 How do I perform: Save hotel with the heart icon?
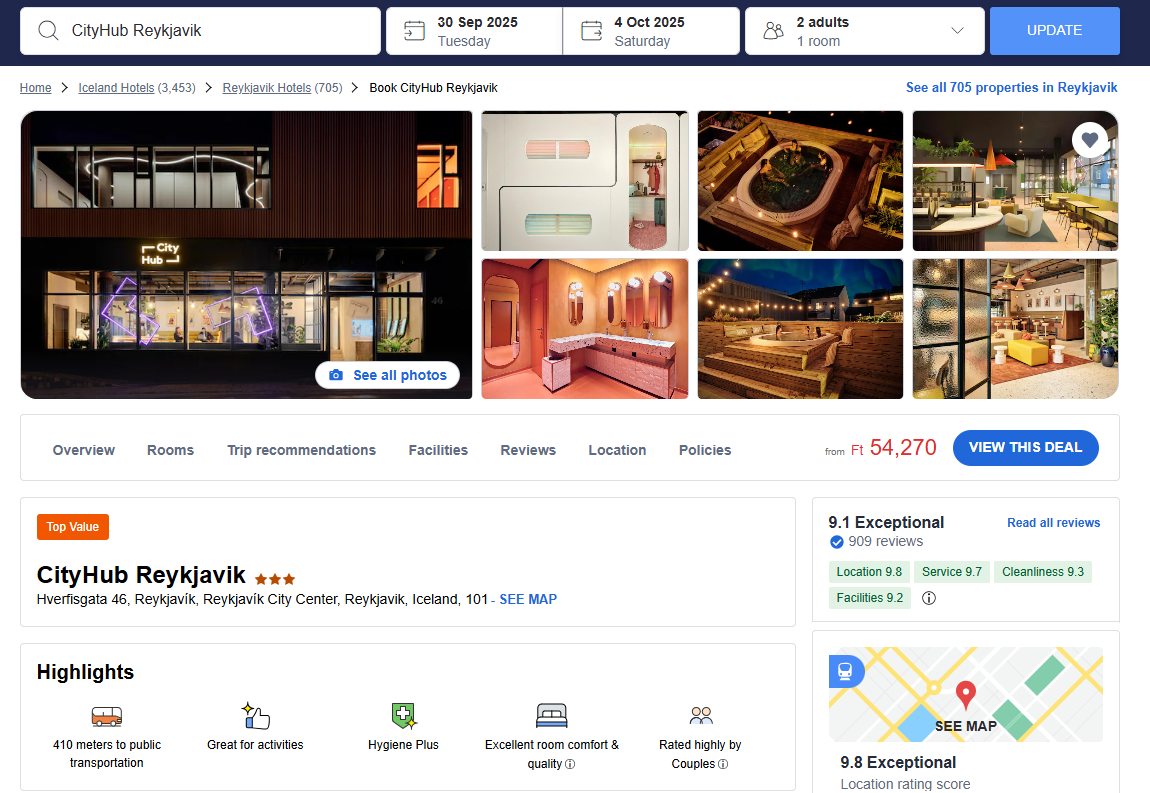pos(1090,139)
